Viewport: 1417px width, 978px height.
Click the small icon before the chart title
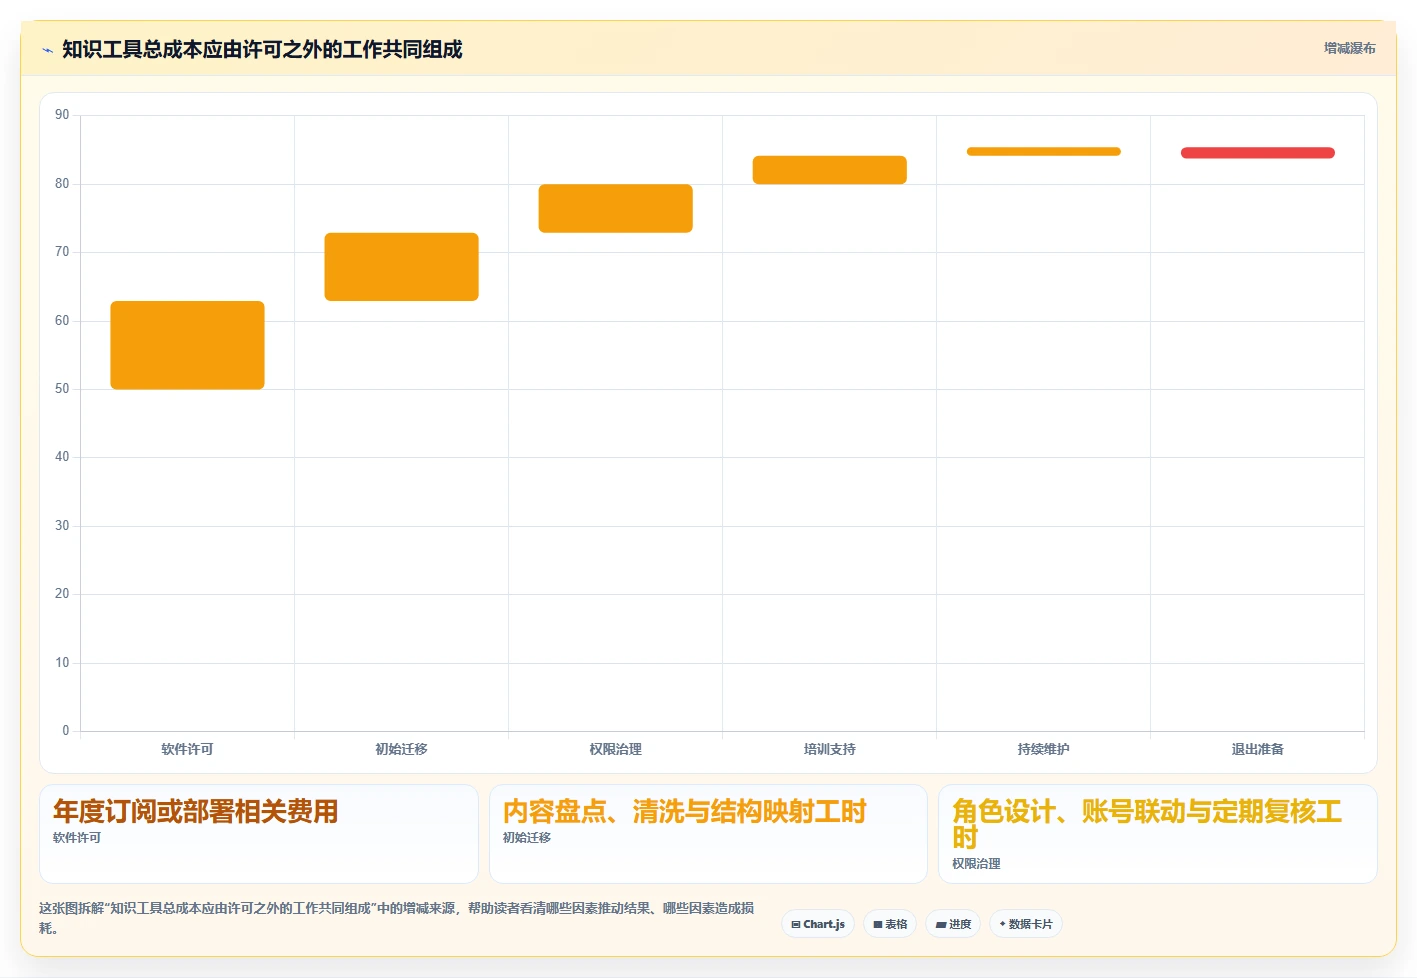click(x=47, y=50)
